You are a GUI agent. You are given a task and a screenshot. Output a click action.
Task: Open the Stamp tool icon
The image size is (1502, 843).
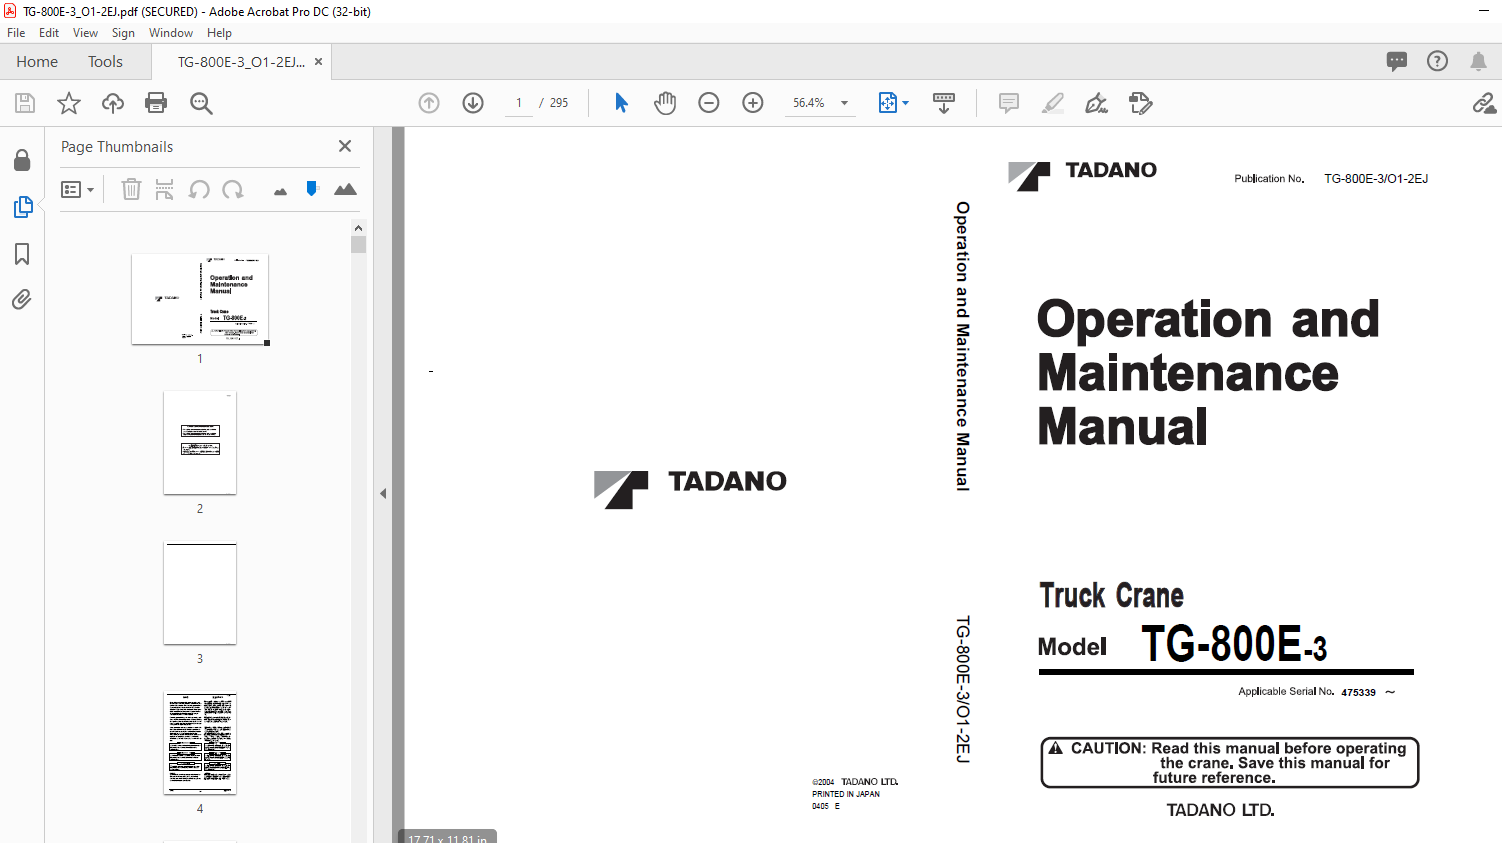point(1141,103)
